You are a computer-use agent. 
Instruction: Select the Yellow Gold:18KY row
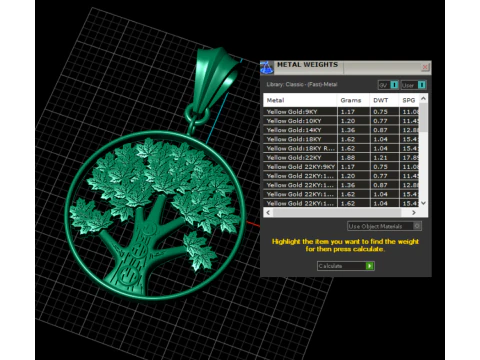341,139
